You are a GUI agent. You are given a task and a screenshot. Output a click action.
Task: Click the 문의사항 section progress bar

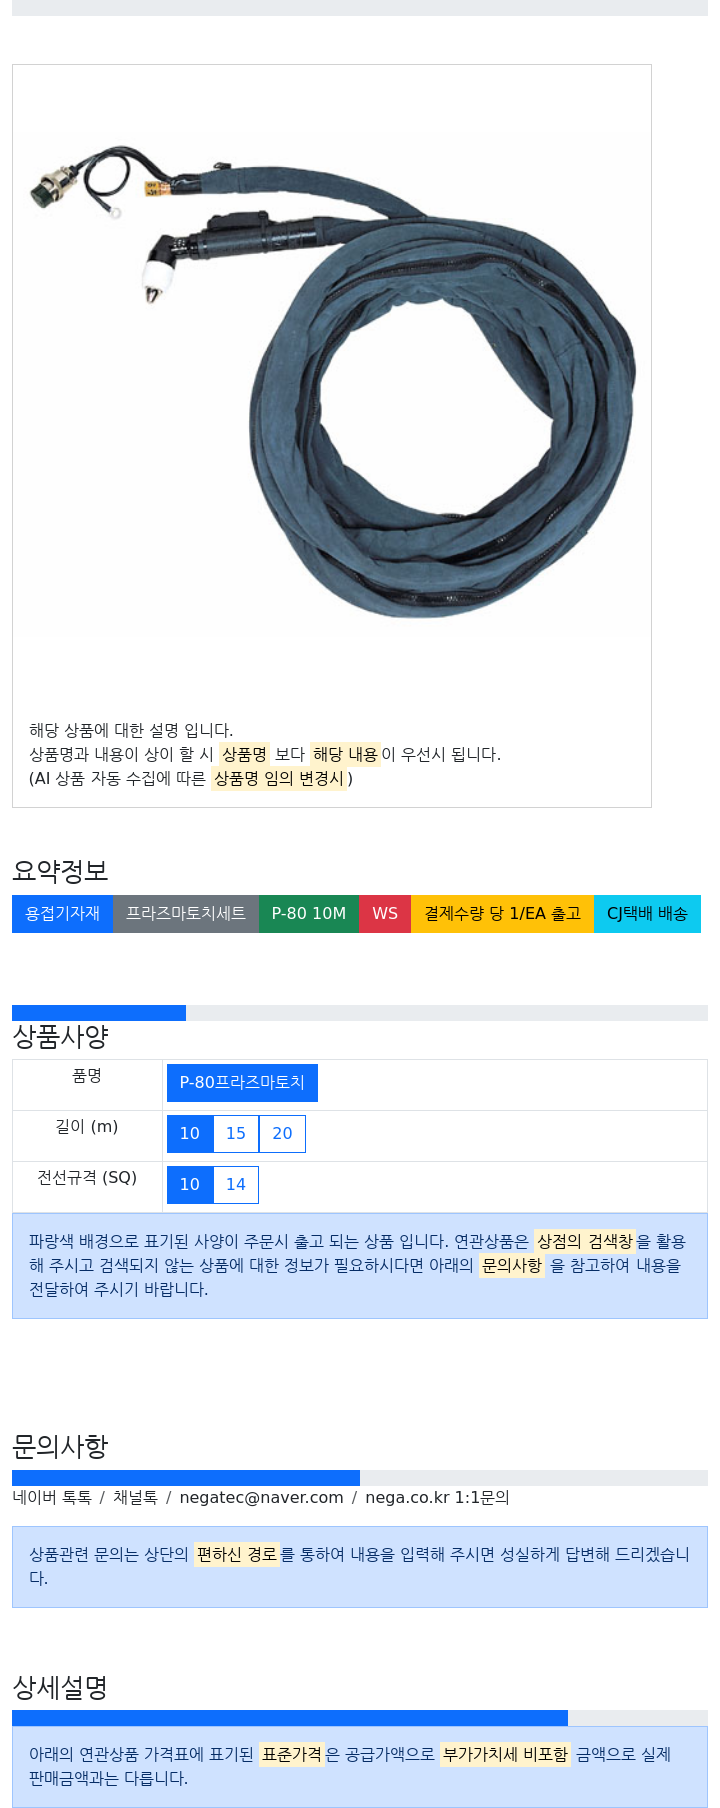click(x=360, y=1478)
